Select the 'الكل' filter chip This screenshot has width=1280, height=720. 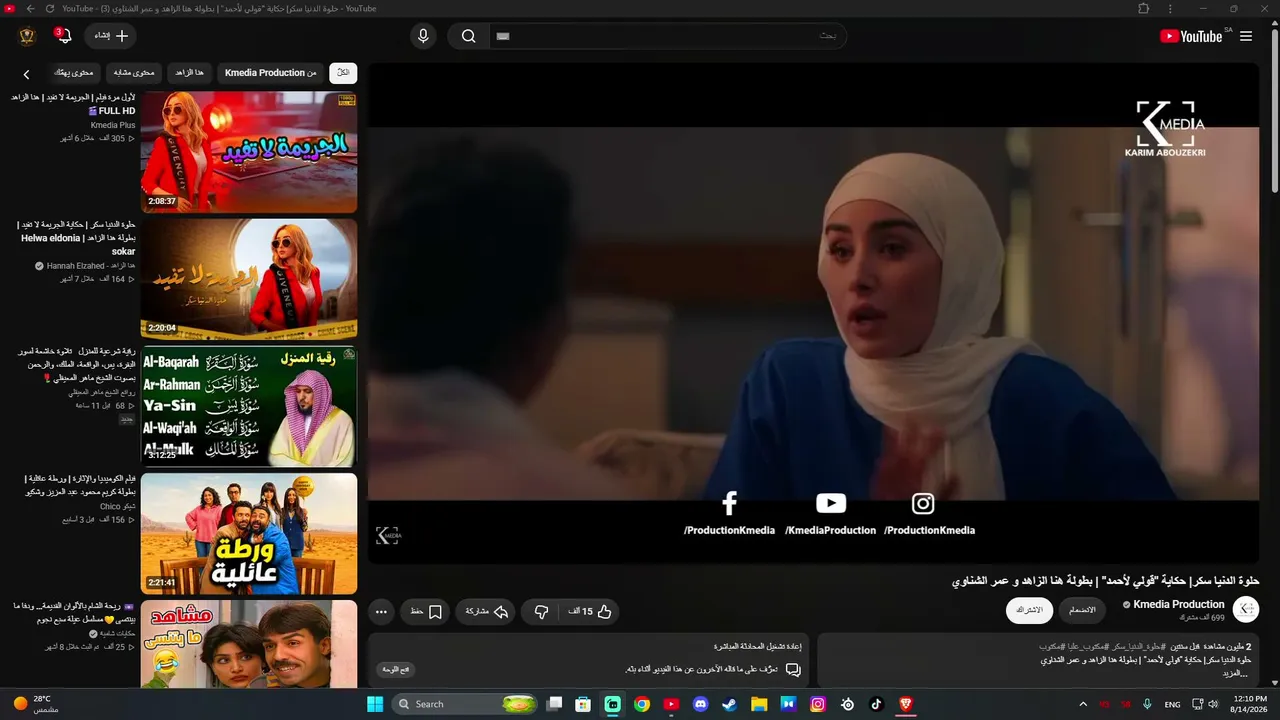(x=343, y=73)
